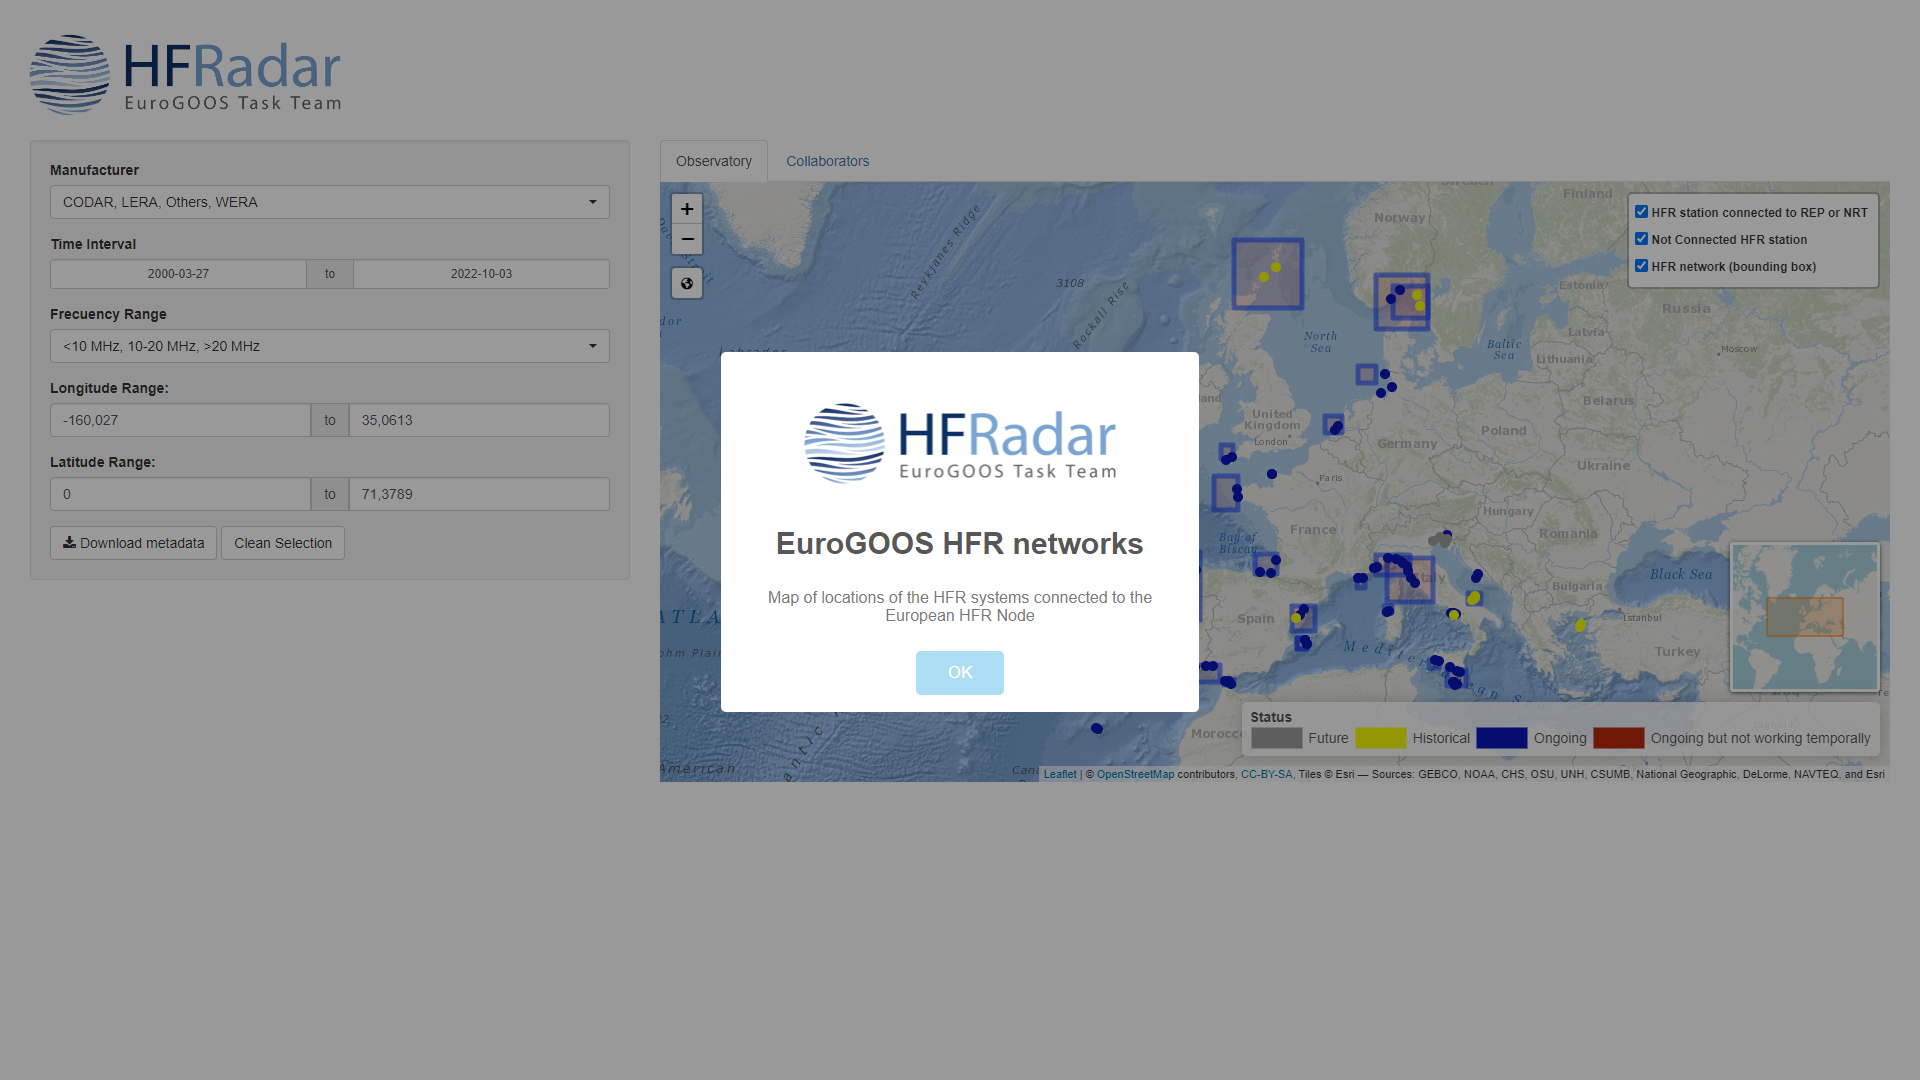Viewport: 1920px width, 1080px height.
Task: Click the map zoom out button
Action: (687, 239)
